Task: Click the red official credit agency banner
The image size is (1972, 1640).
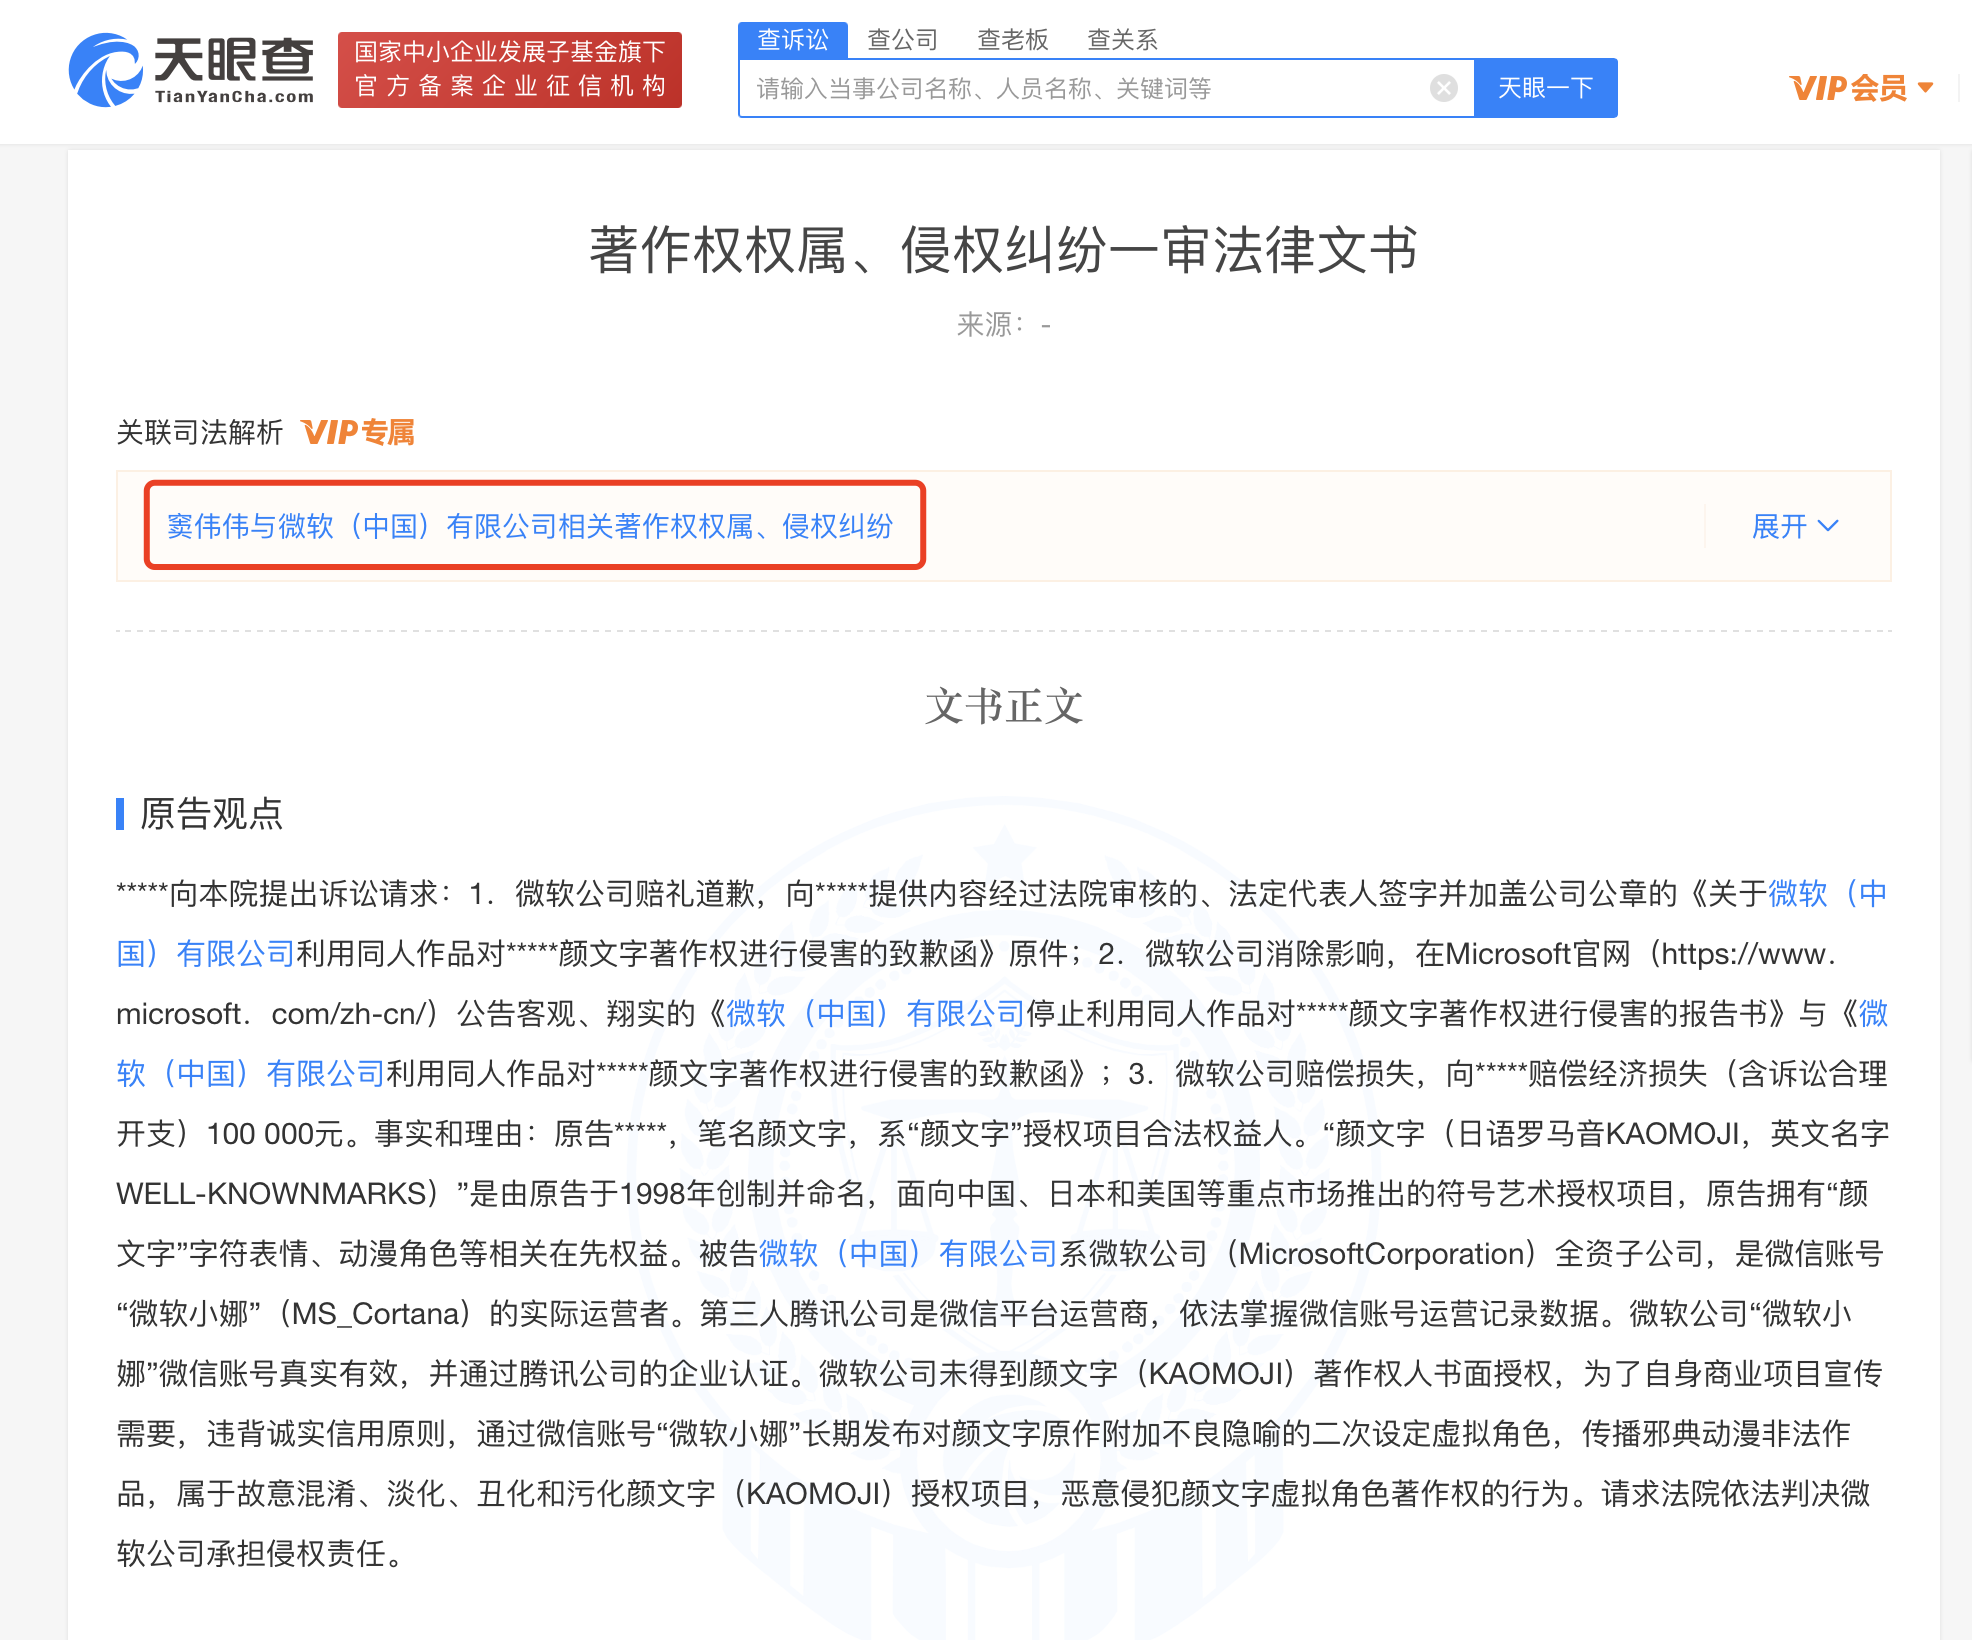Action: (x=509, y=70)
